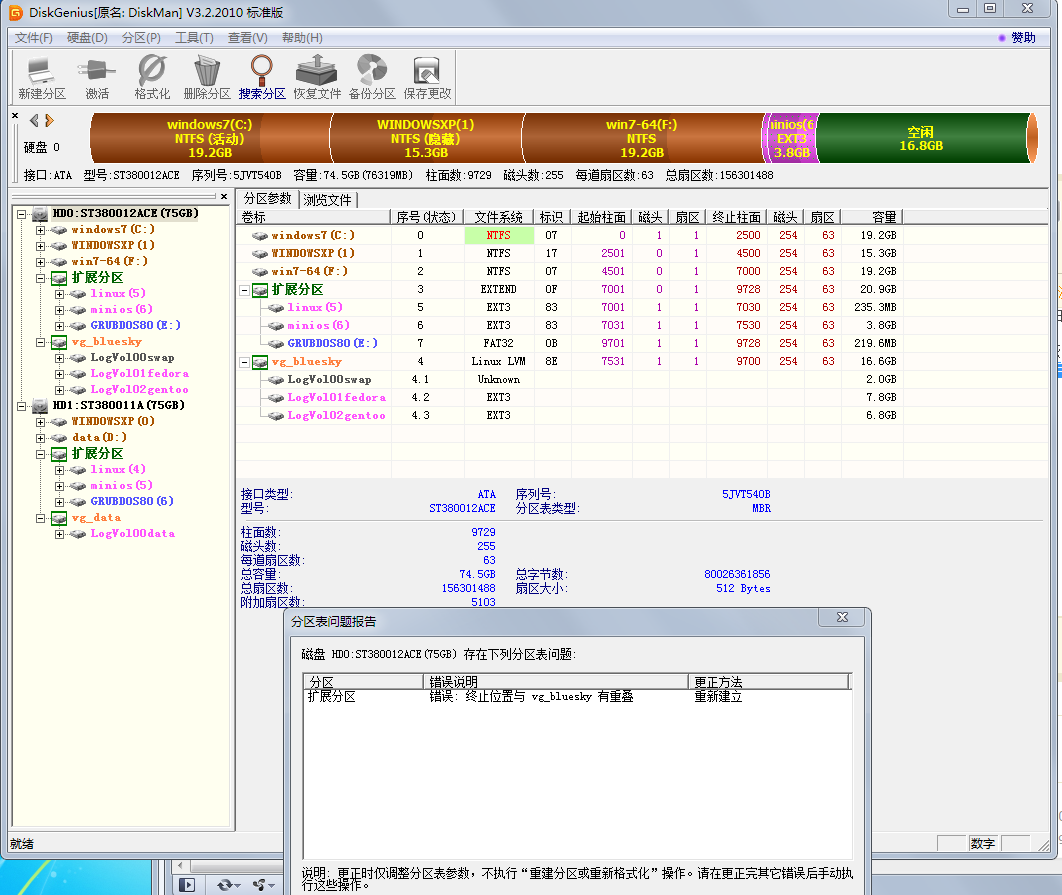Open the 工具(T) menu
Viewport: 1062px width, 895px height.
tap(194, 38)
